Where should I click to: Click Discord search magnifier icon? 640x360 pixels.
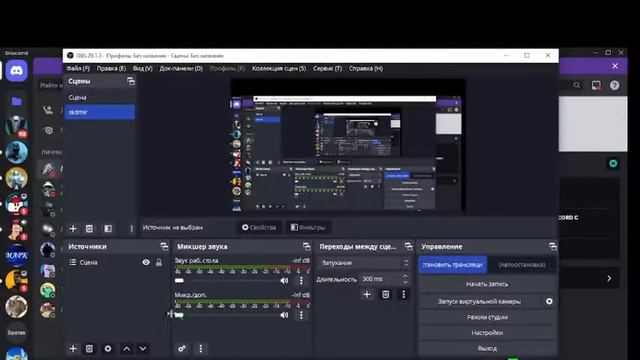577,85
